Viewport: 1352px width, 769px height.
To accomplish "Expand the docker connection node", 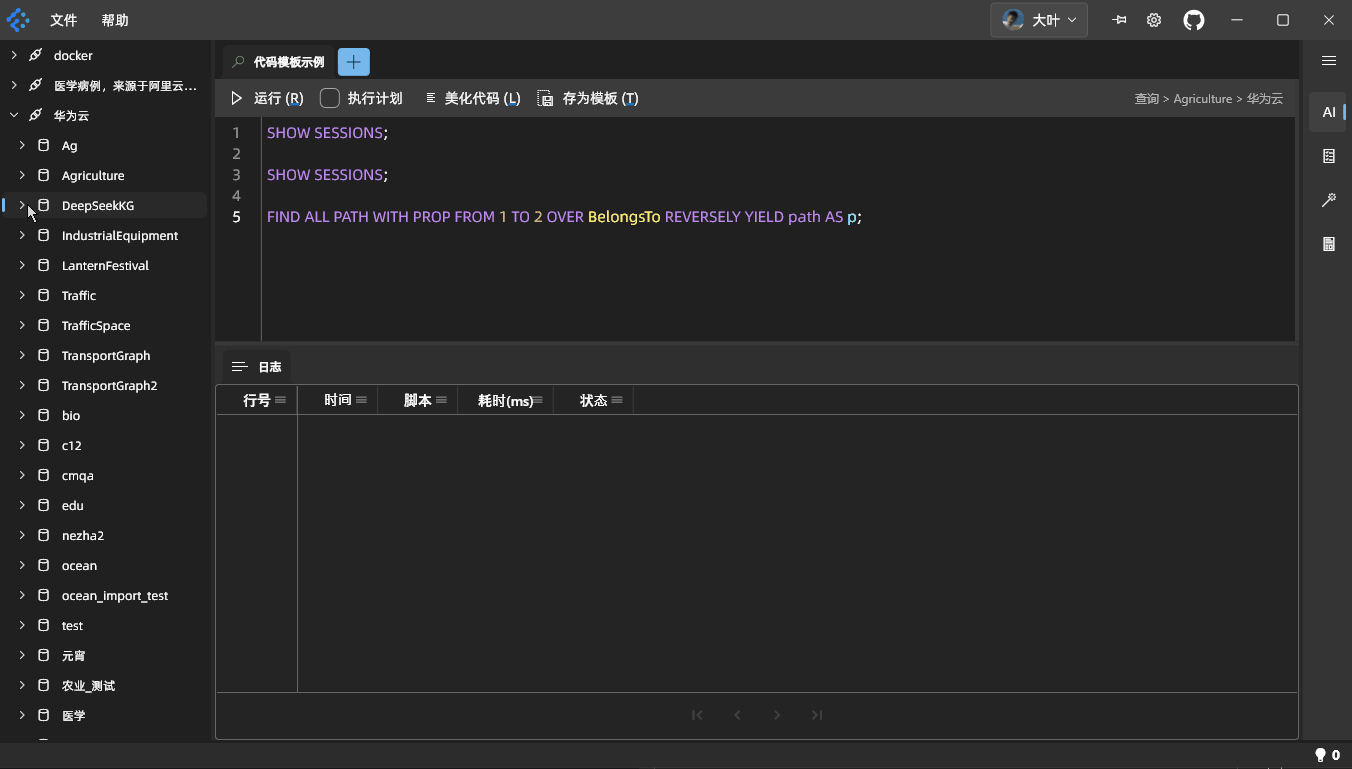I will point(14,55).
